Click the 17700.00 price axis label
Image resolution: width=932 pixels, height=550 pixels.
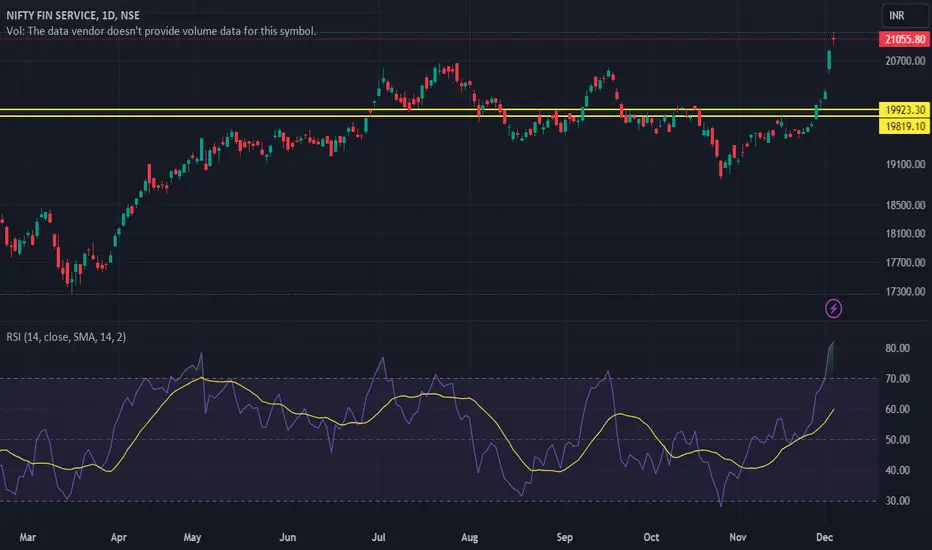(905, 262)
